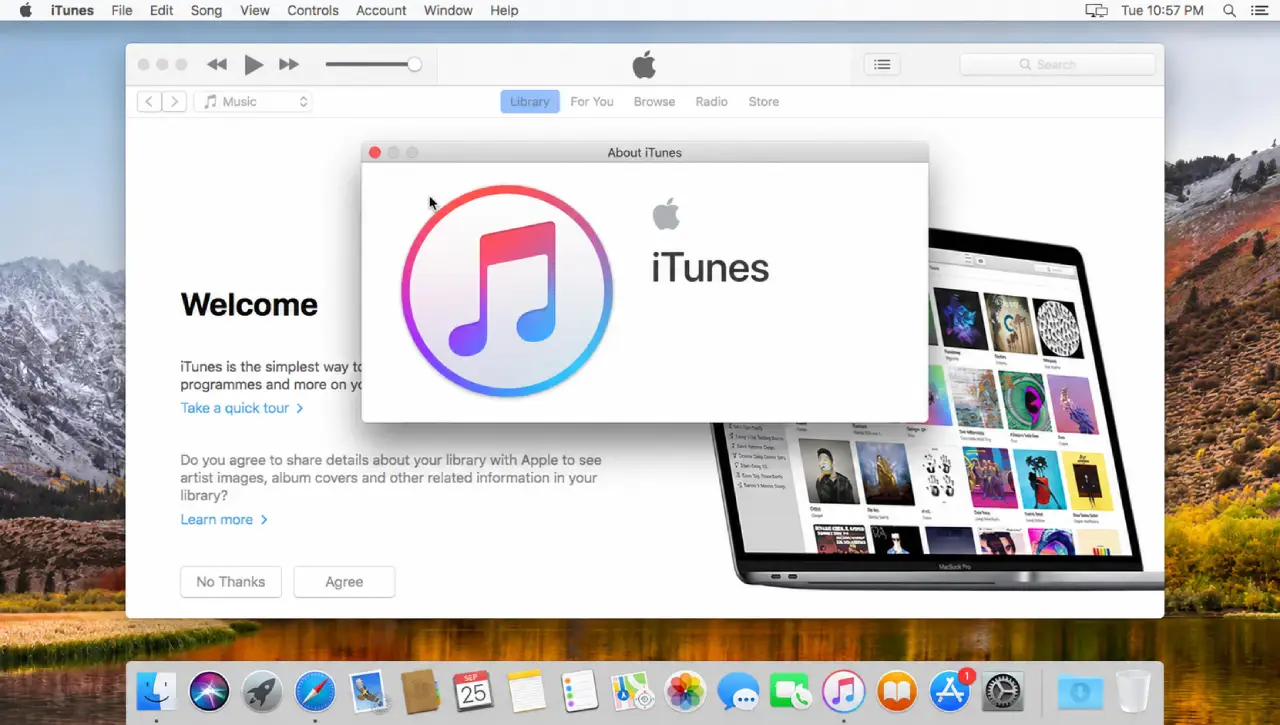Open the Downloads folder in Dock
This screenshot has width=1280, height=725.
click(x=1080, y=690)
